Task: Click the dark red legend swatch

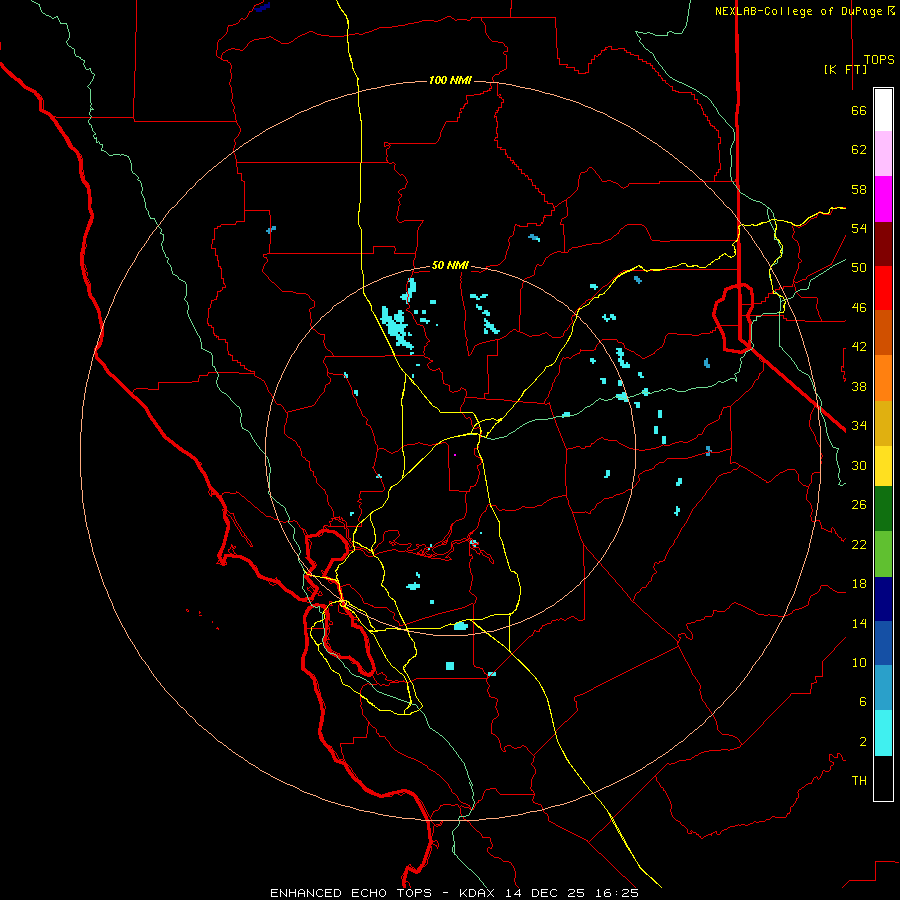Action: click(883, 244)
